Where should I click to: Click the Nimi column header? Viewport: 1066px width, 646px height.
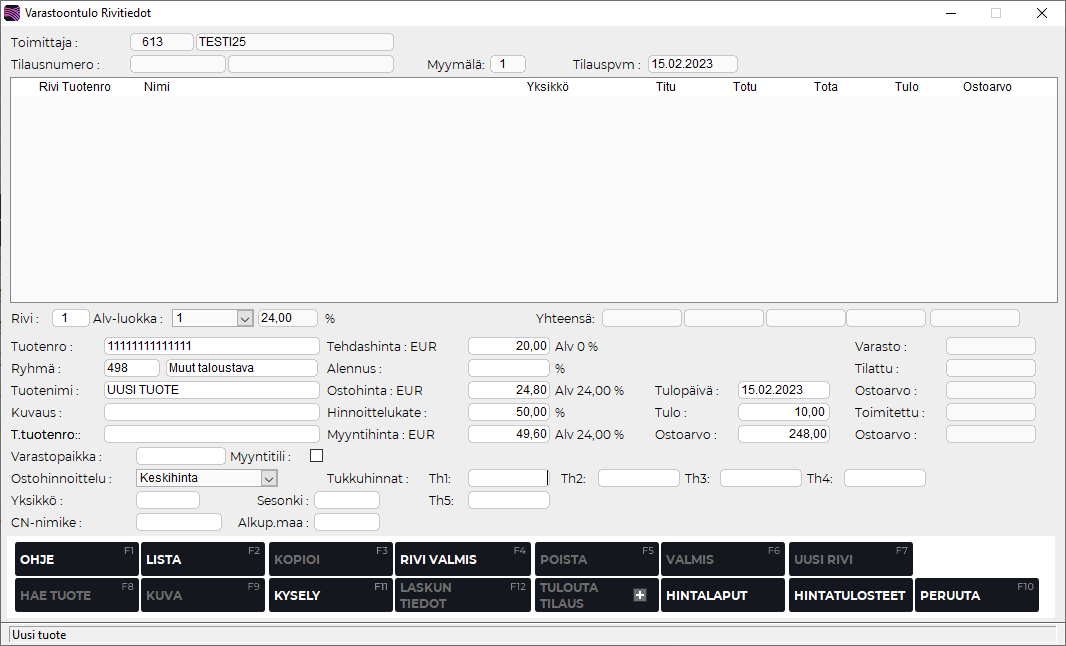click(157, 87)
